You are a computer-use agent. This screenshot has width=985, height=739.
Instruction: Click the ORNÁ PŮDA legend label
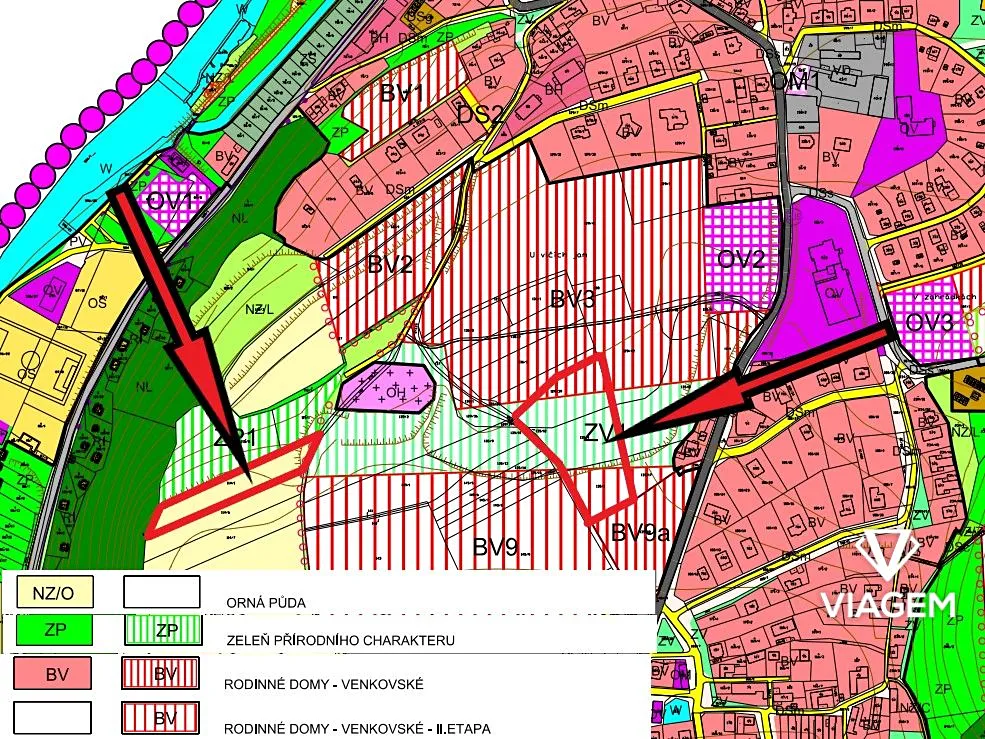click(267, 602)
